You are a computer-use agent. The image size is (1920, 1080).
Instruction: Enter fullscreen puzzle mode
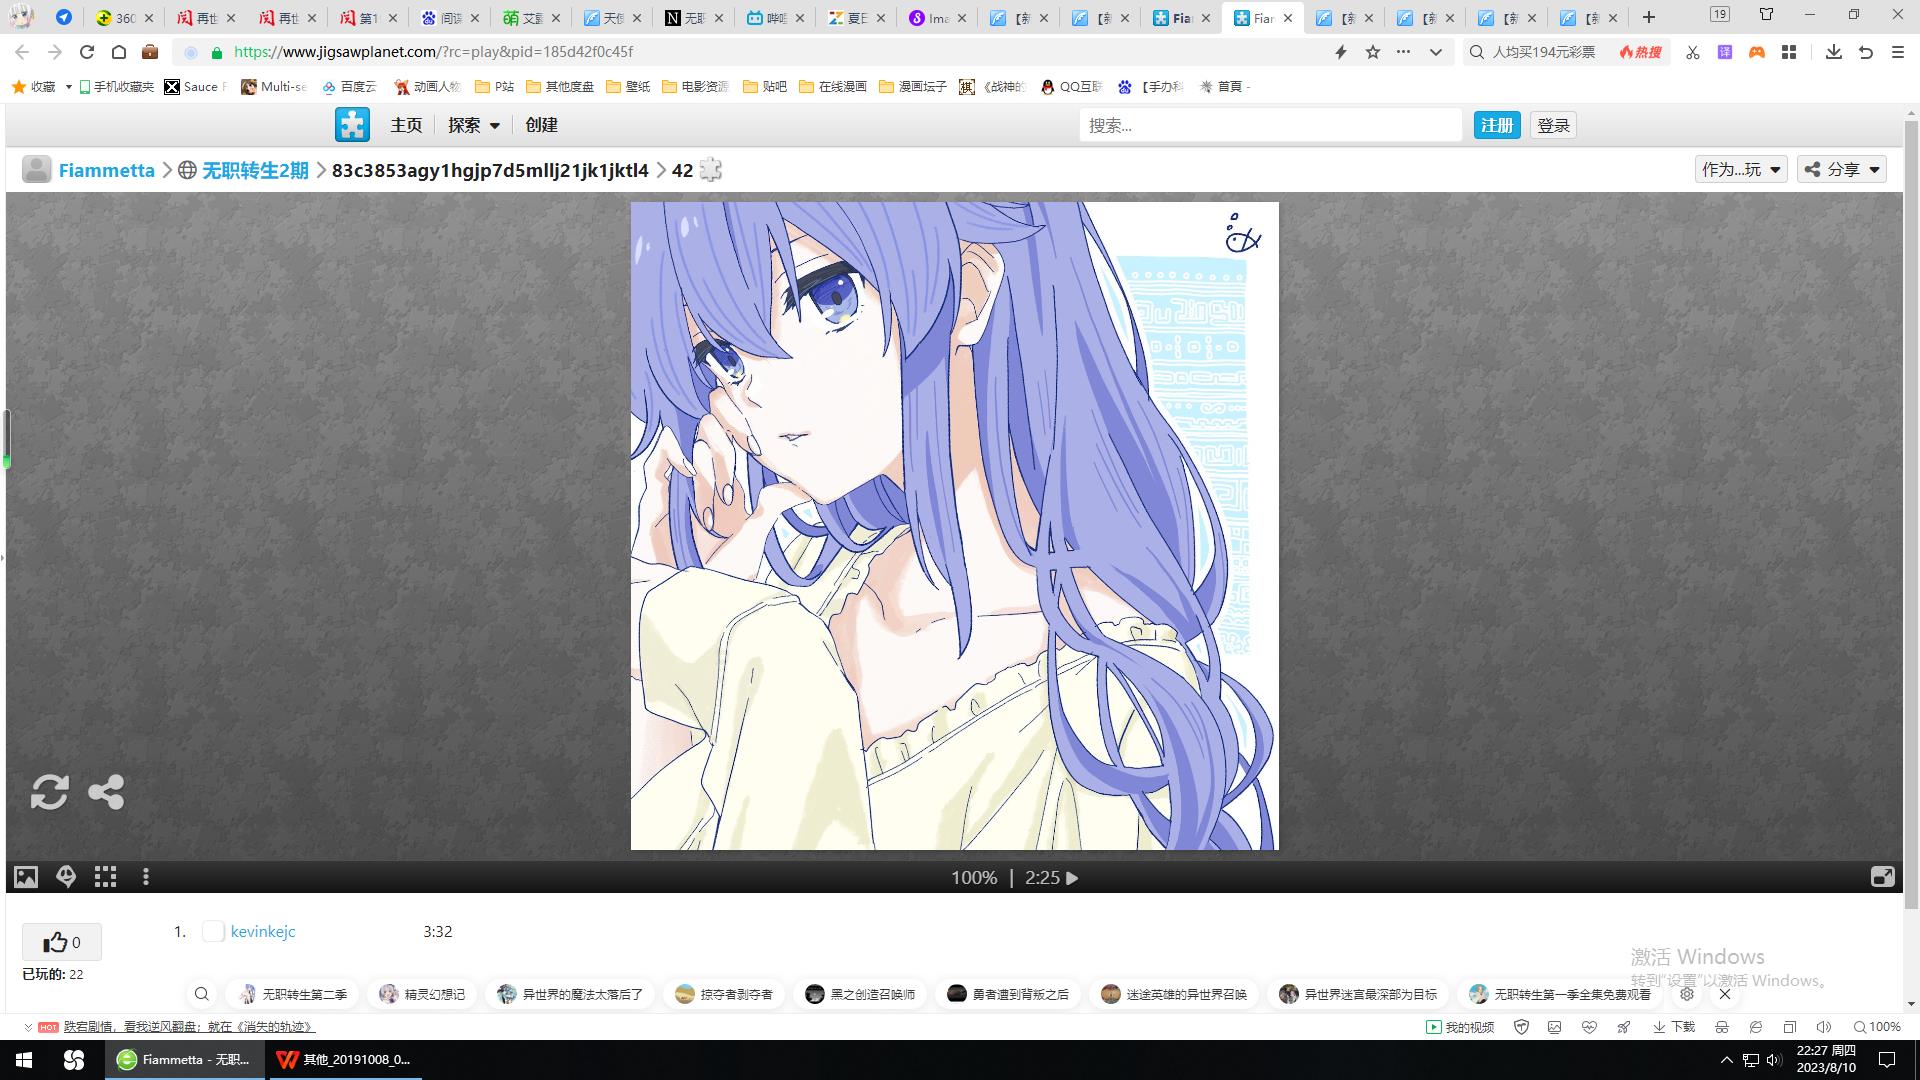[x=1882, y=877]
